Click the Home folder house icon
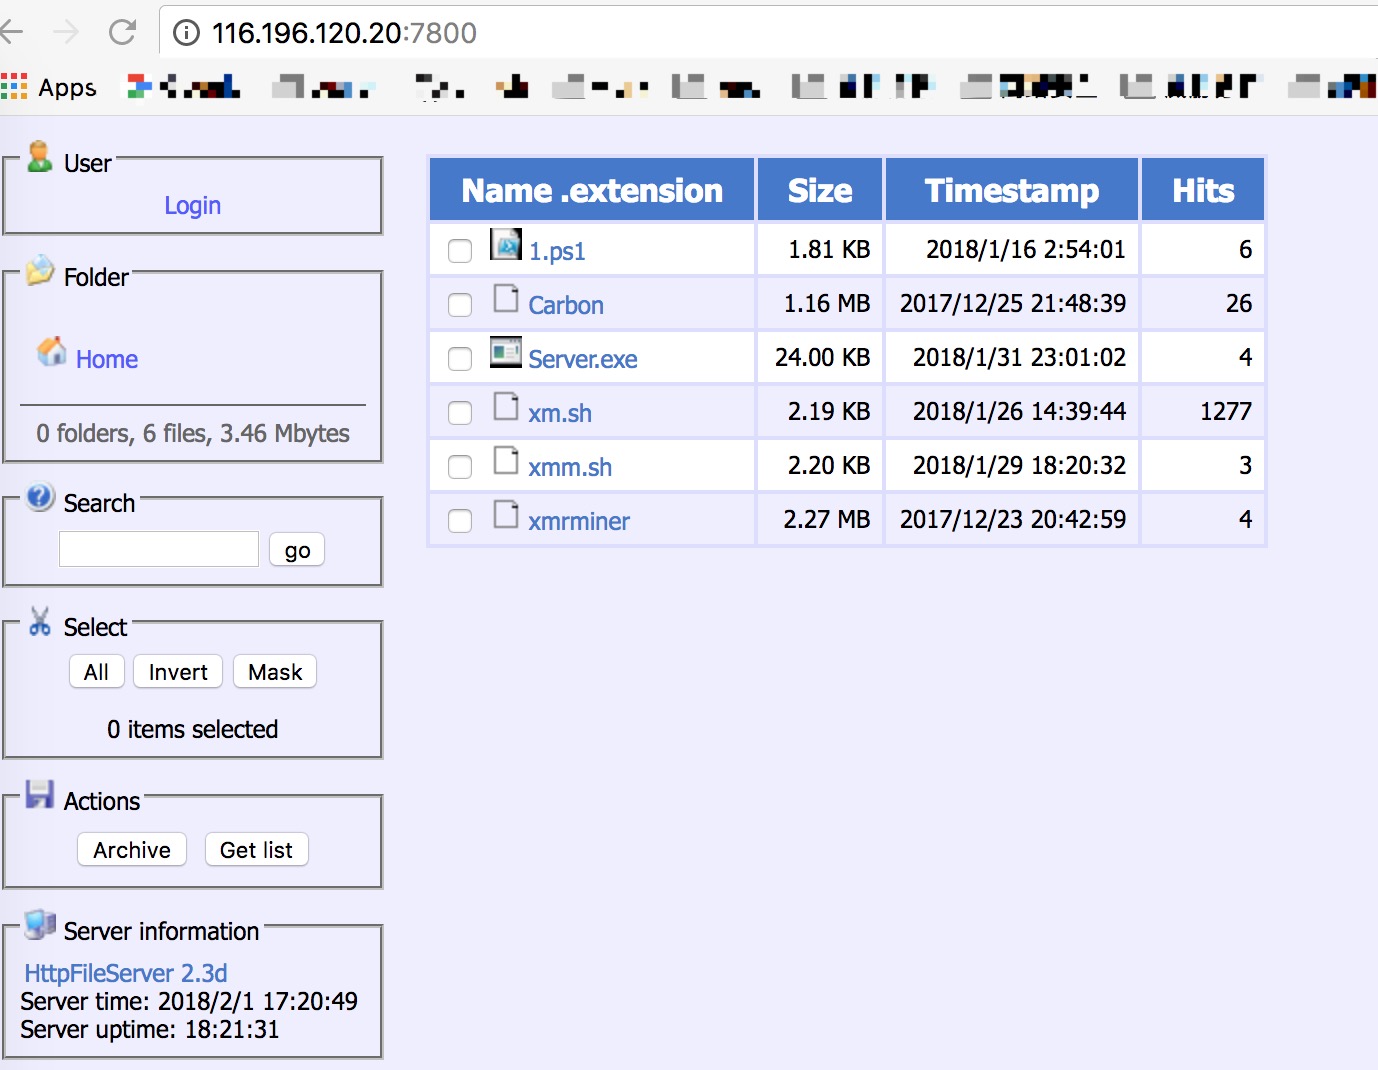 tap(51, 351)
